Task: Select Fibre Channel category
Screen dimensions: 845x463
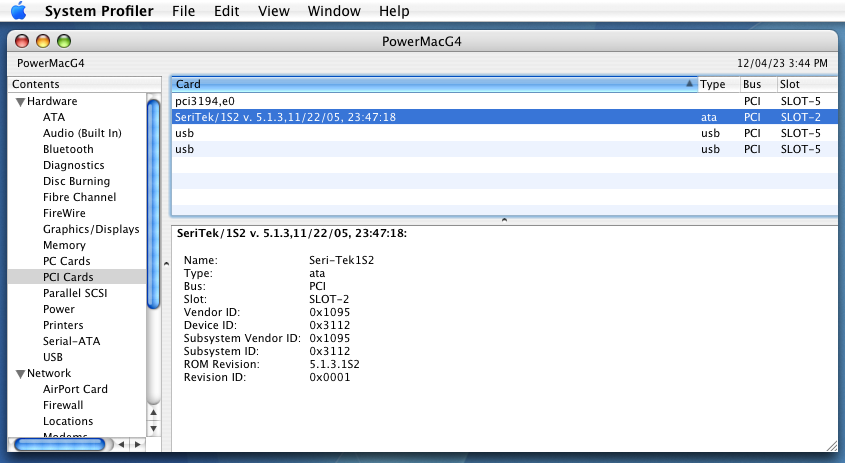Action: tap(79, 197)
